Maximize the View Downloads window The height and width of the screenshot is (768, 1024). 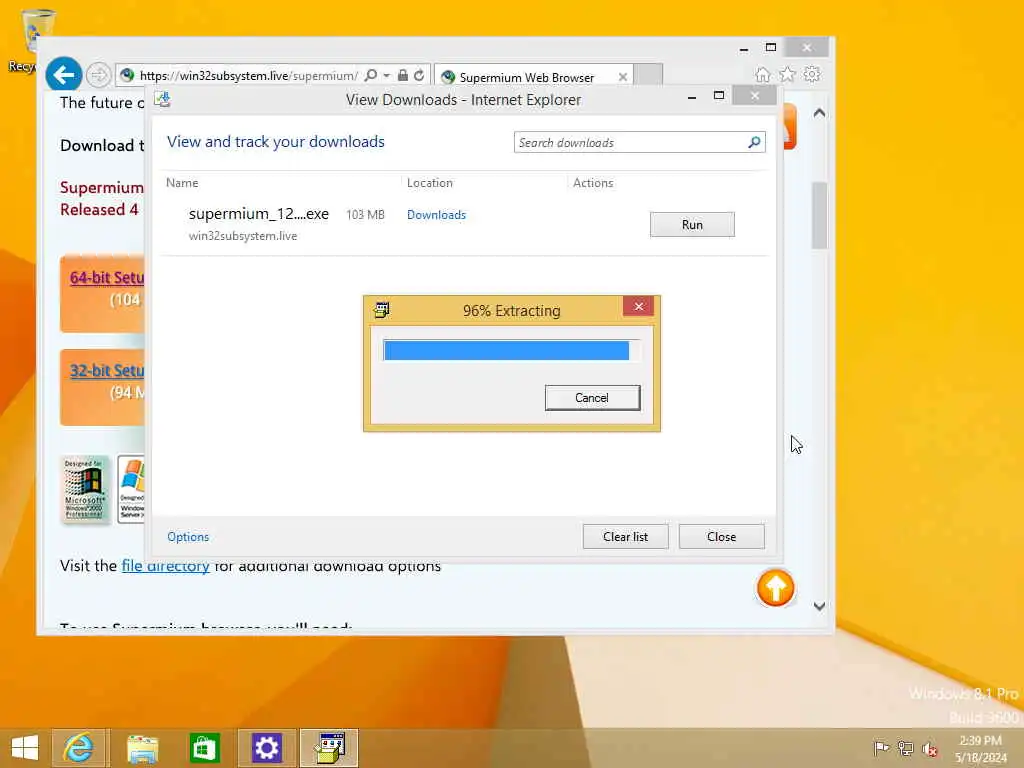[x=719, y=96]
